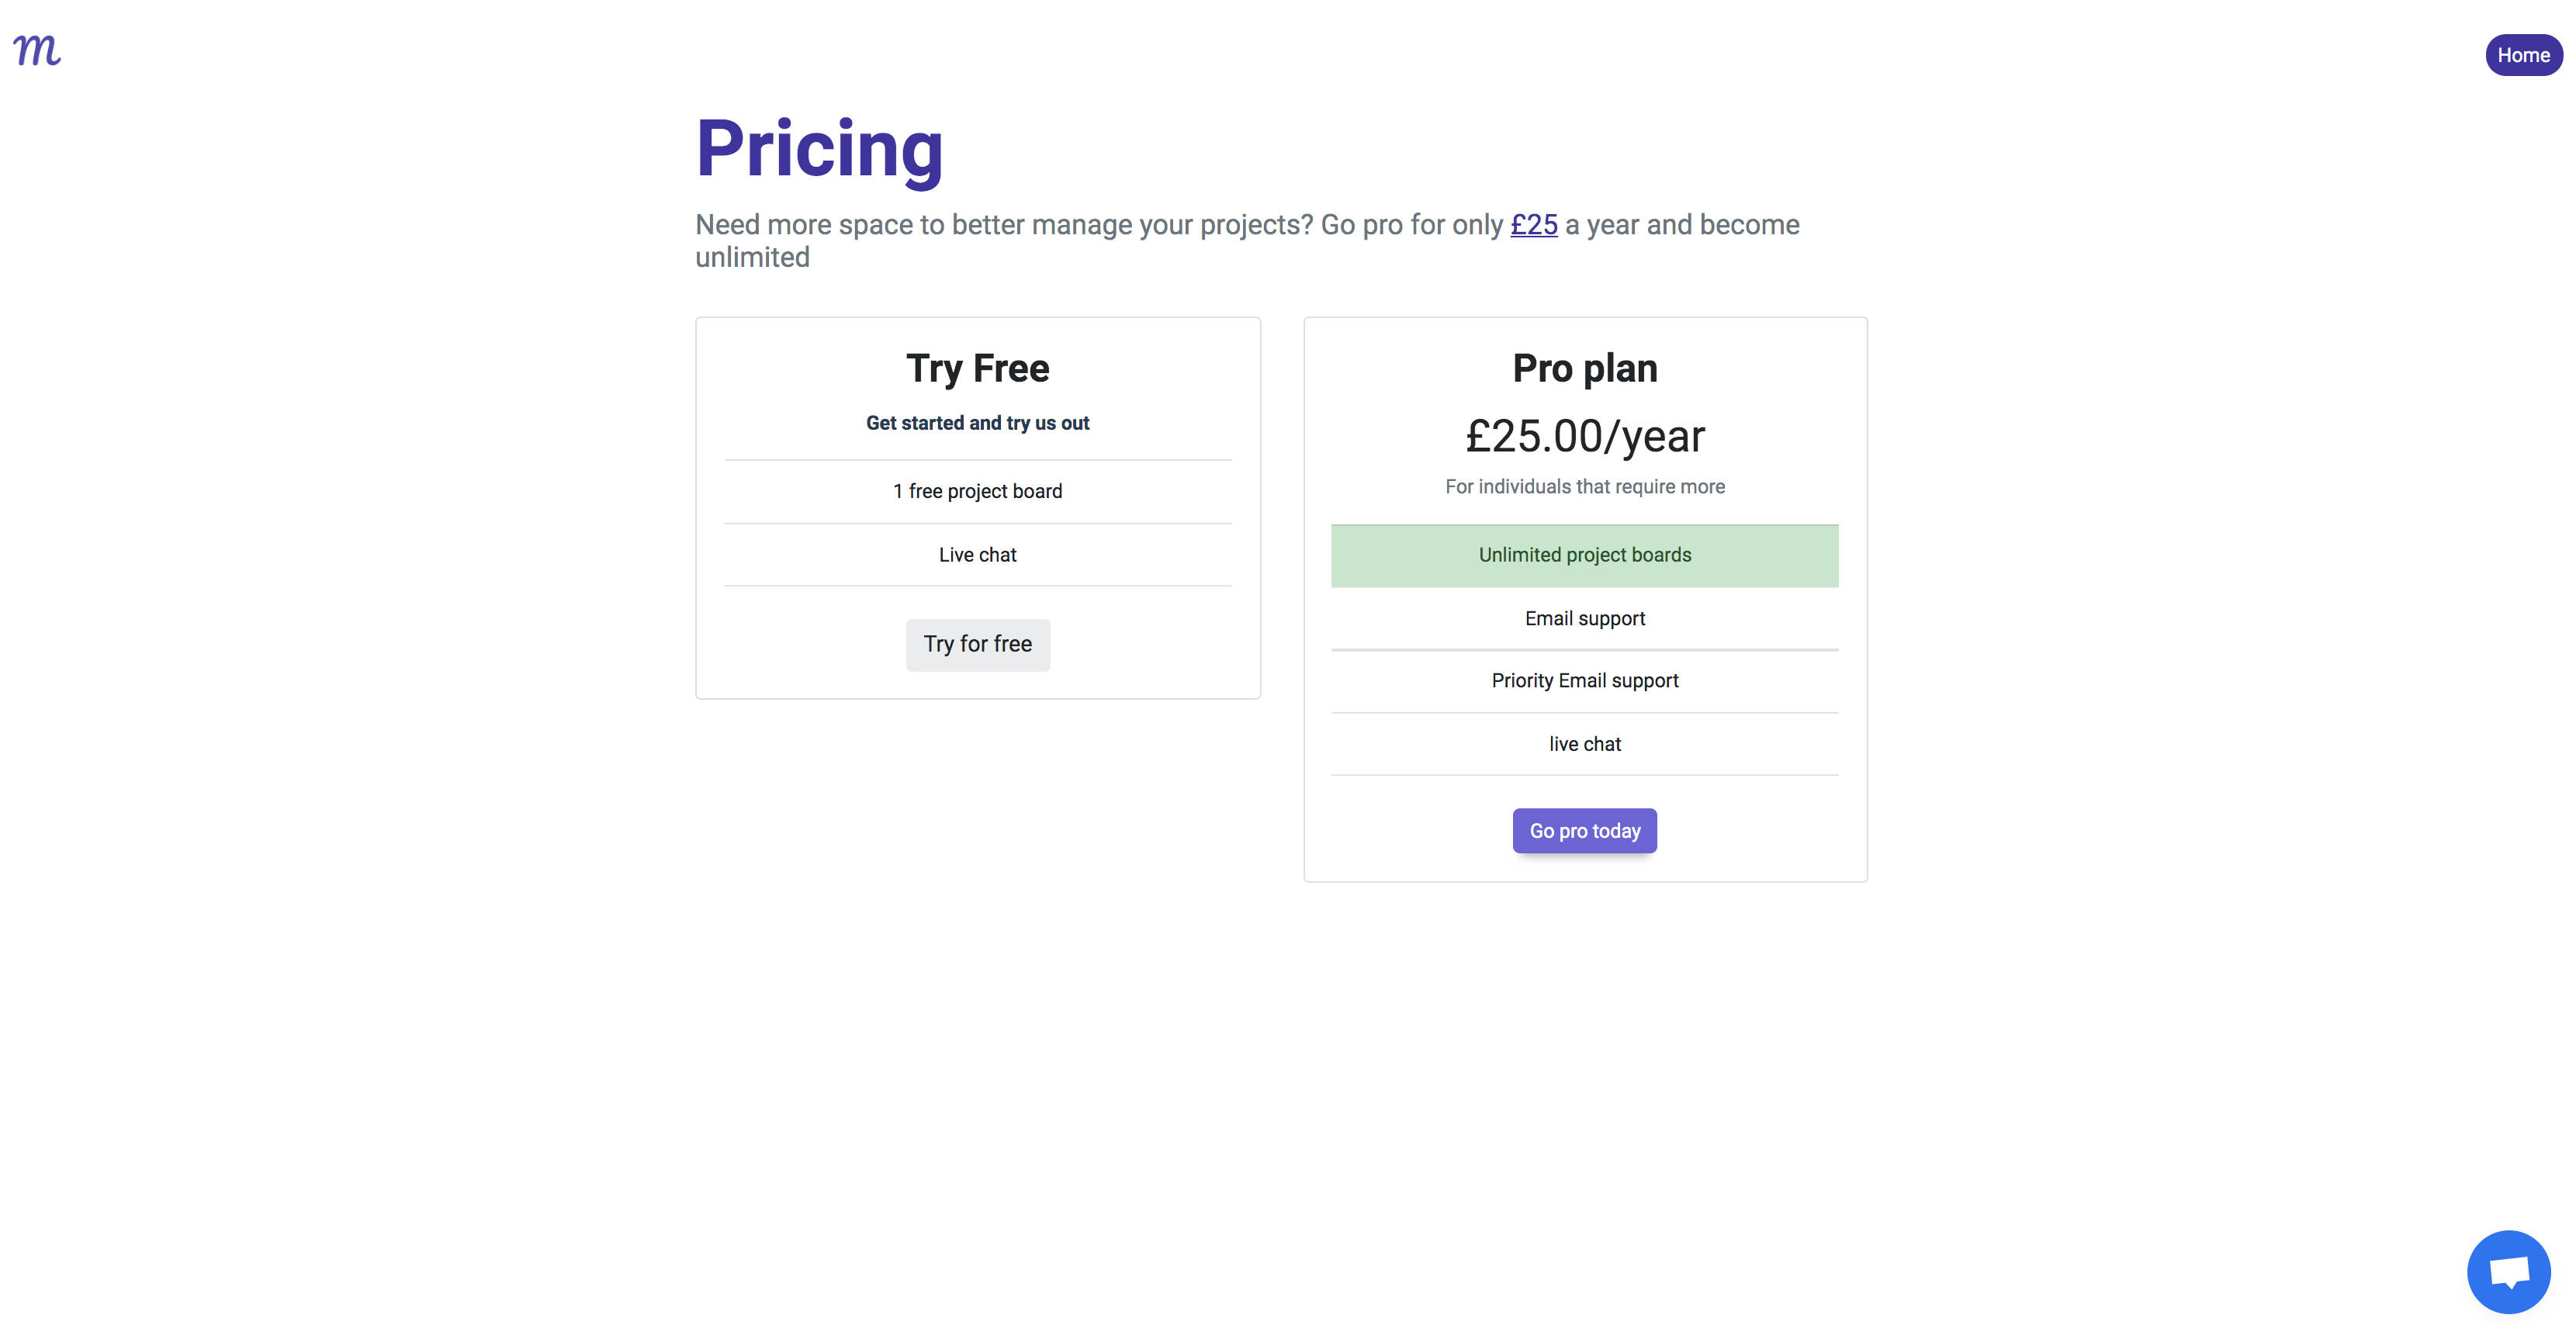Open the live chat bubble widget
Screen dimensions: 2576x1325
(2507, 1271)
